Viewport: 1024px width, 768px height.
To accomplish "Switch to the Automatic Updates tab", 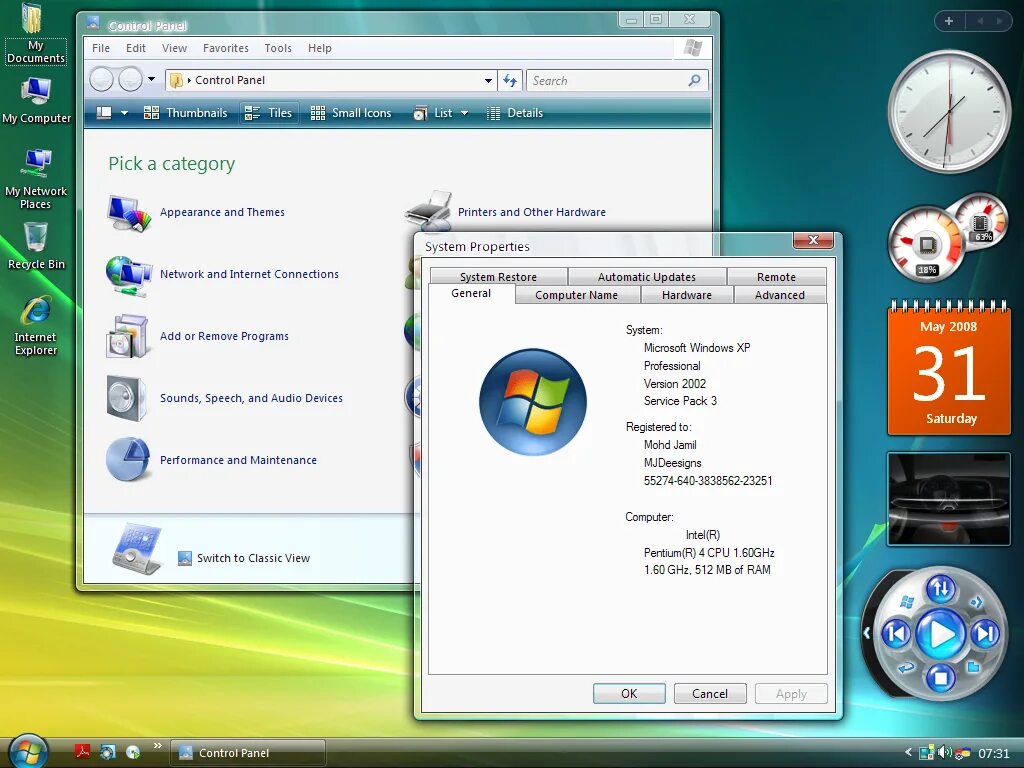I will (647, 277).
